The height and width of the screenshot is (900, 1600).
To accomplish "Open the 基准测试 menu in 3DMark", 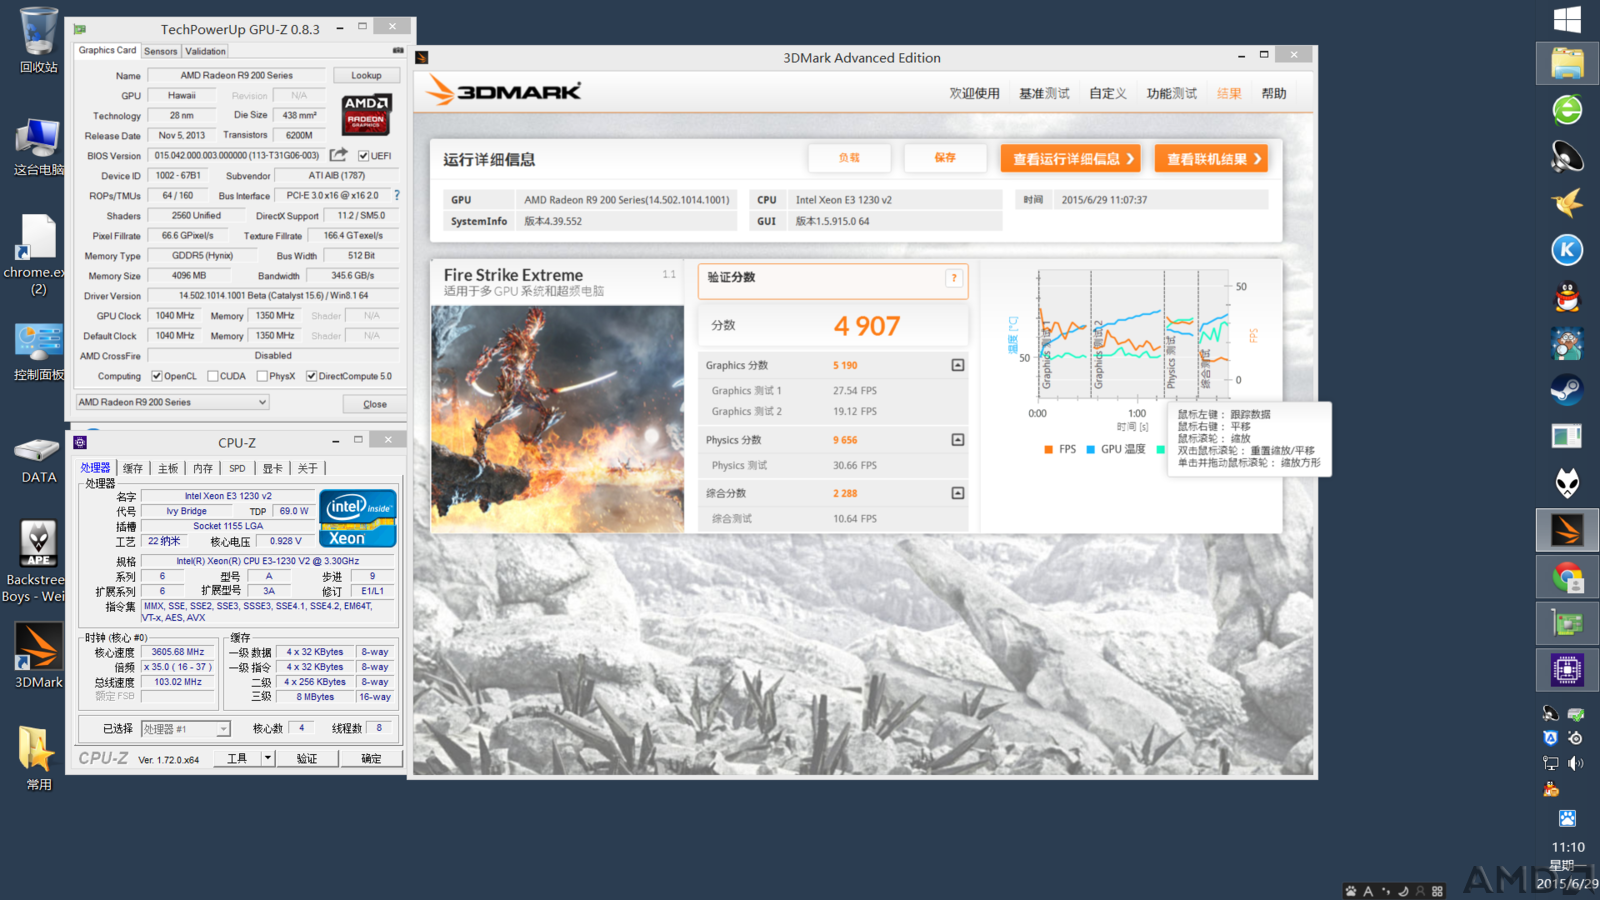I will (x=1044, y=93).
